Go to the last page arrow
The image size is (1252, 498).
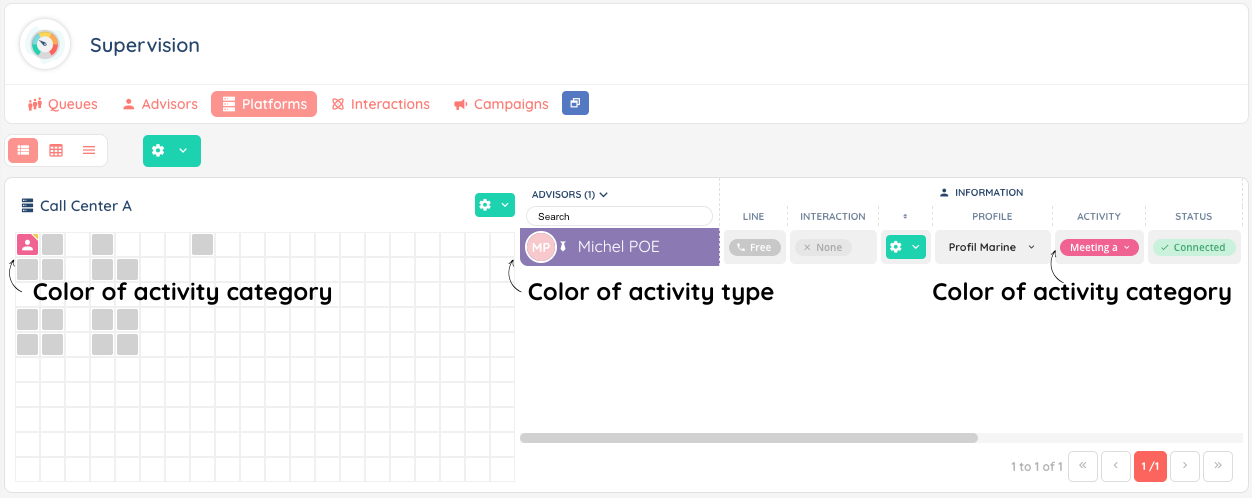click(x=1217, y=466)
